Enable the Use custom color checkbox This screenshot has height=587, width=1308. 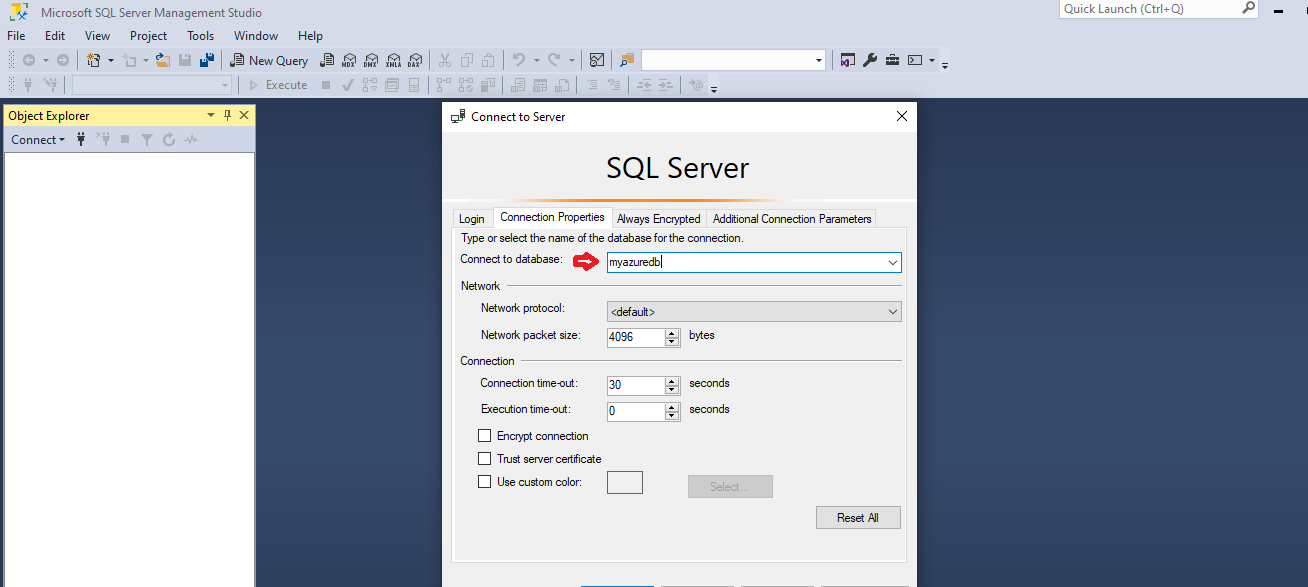pyautogui.click(x=485, y=482)
